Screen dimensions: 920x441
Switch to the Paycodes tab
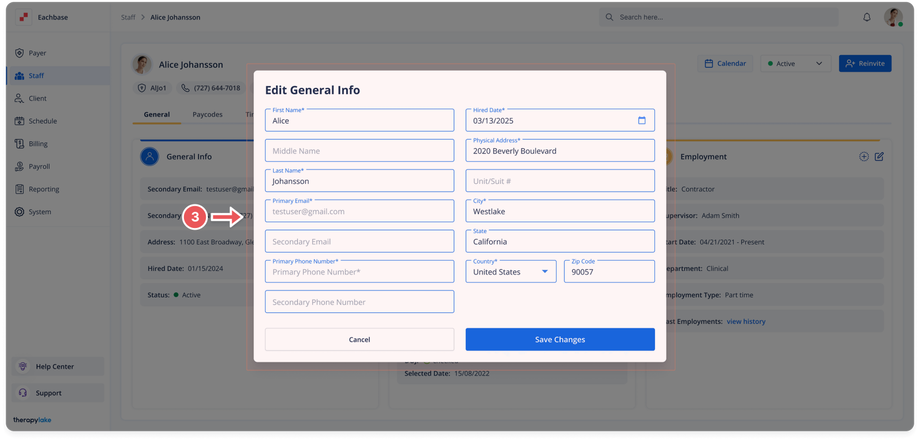tap(208, 115)
